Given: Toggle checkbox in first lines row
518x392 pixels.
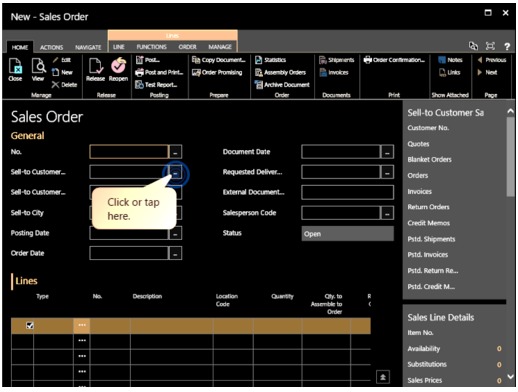Looking at the screenshot, I should click(x=30, y=325).
